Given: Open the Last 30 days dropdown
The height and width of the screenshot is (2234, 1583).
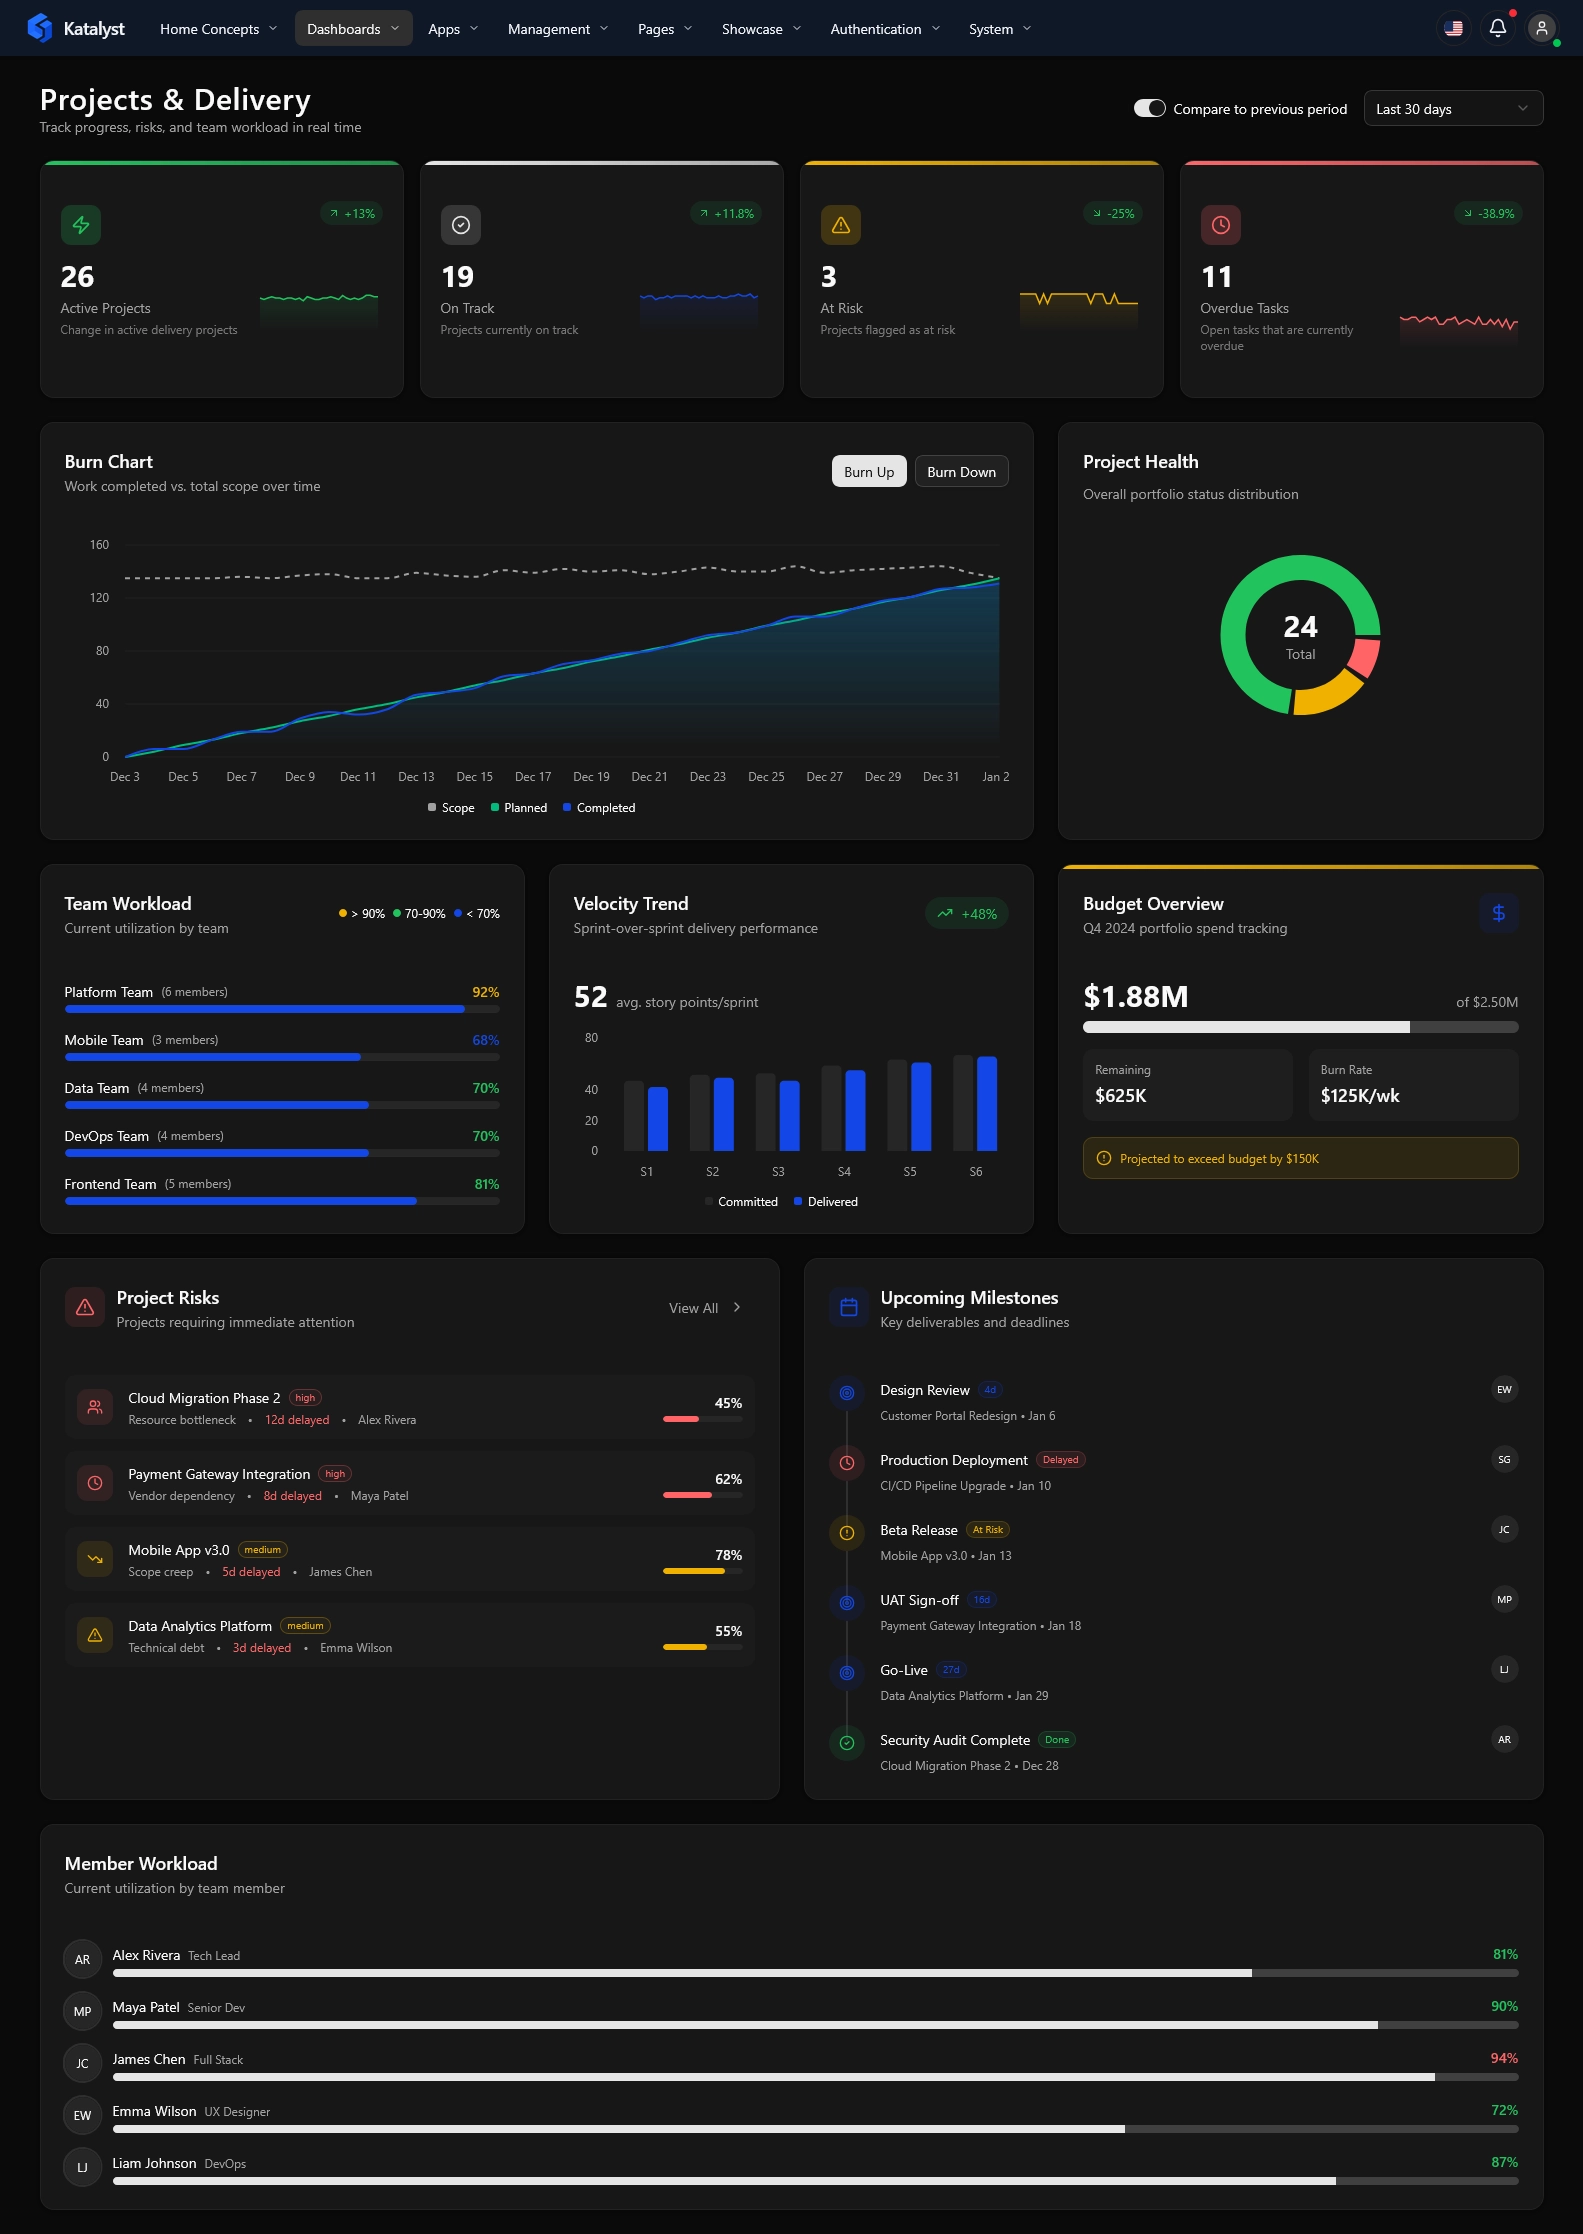Looking at the screenshot, I should click(1452, 109).
